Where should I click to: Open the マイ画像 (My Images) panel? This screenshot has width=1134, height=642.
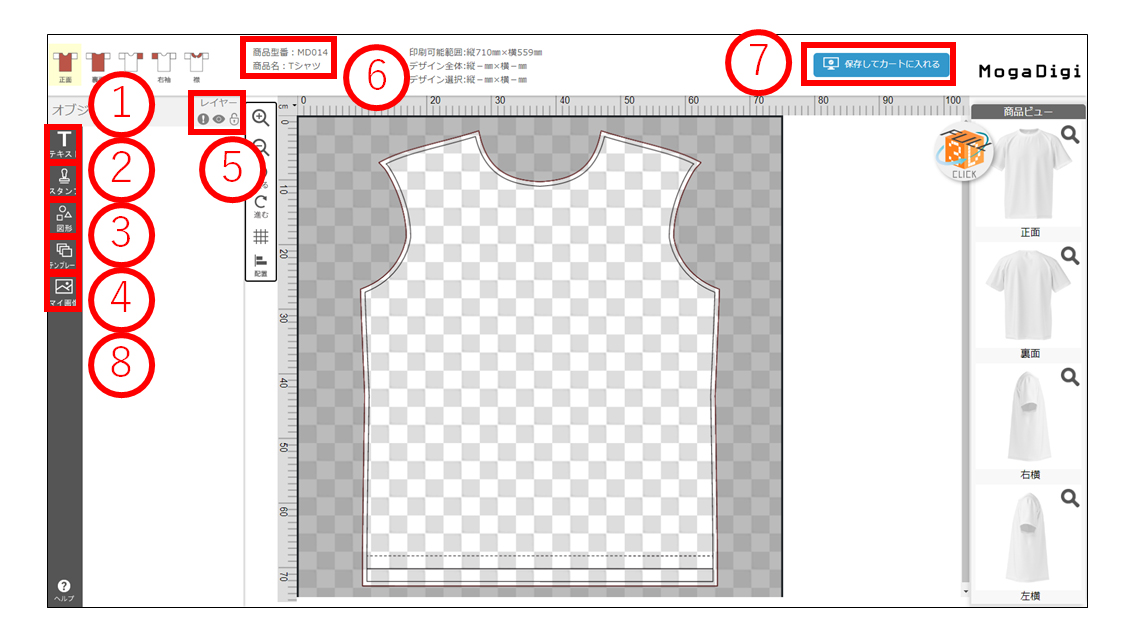tap(63, 291)
